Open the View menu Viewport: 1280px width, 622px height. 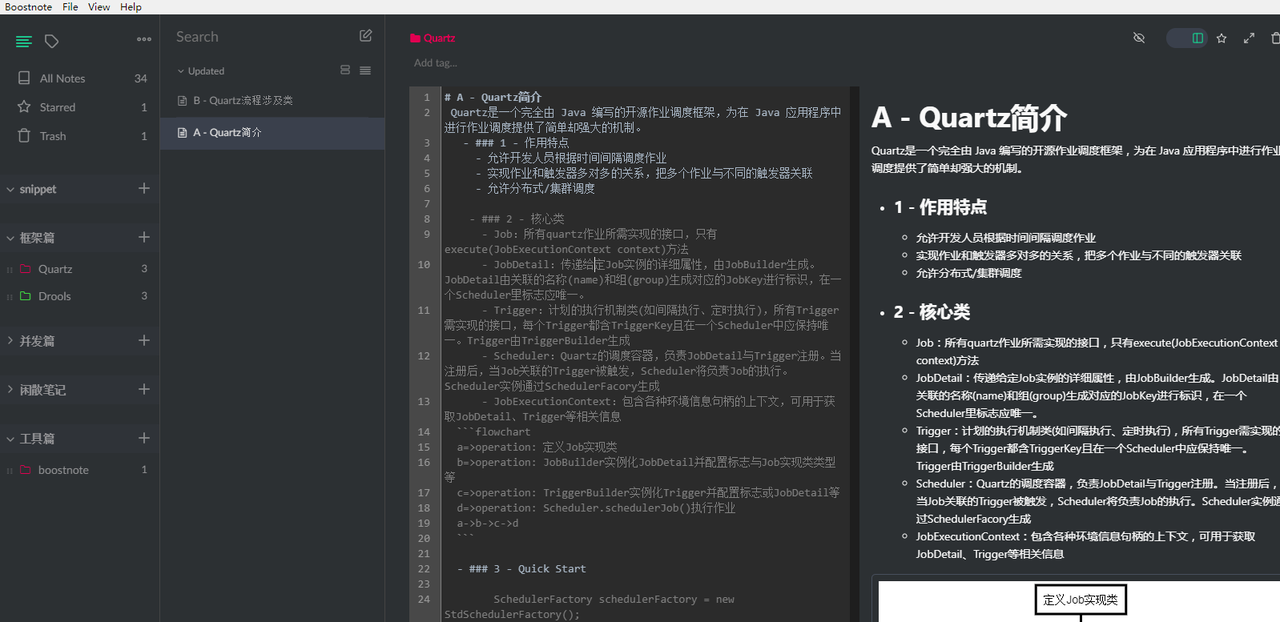pyautogui.click(x=99, y=7)
